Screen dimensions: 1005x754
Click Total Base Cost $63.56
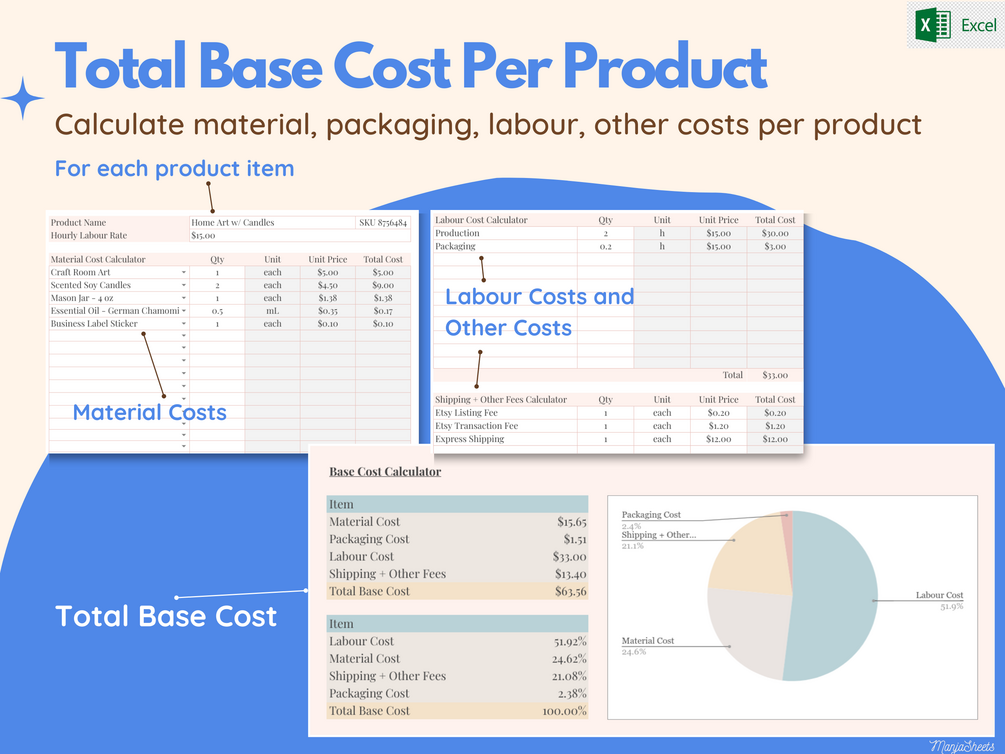pos(570,591)
